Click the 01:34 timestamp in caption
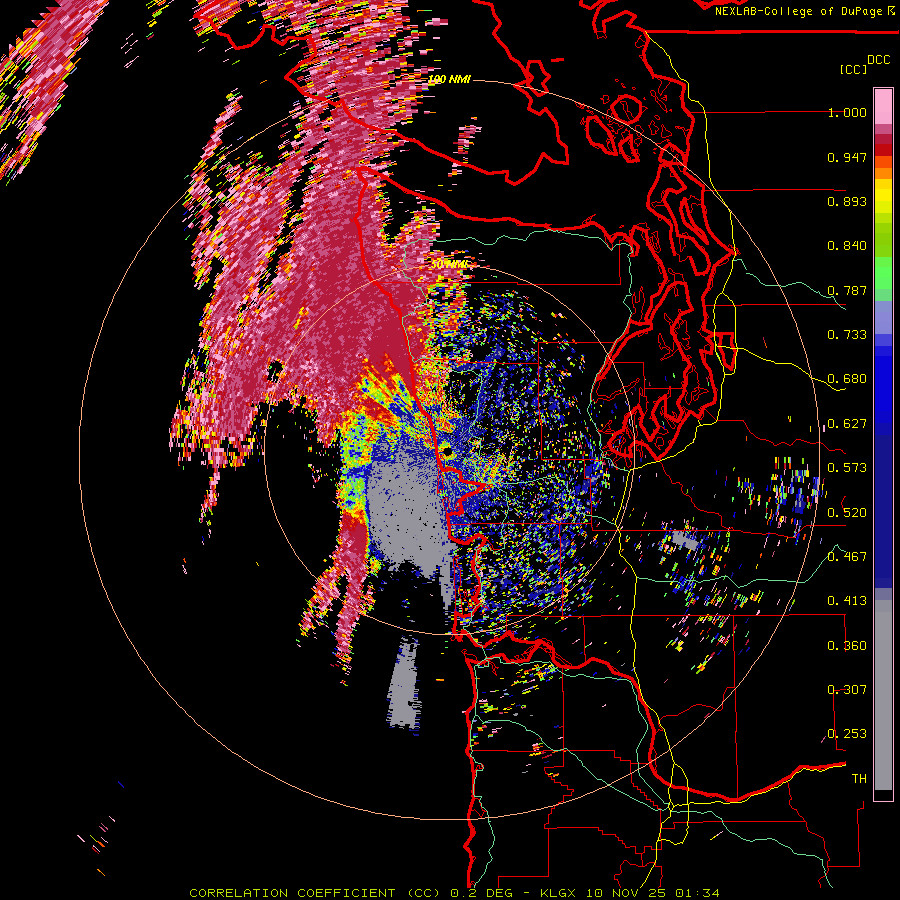The height and width of the screenshot is (900, 900). (x=697, y=893)
